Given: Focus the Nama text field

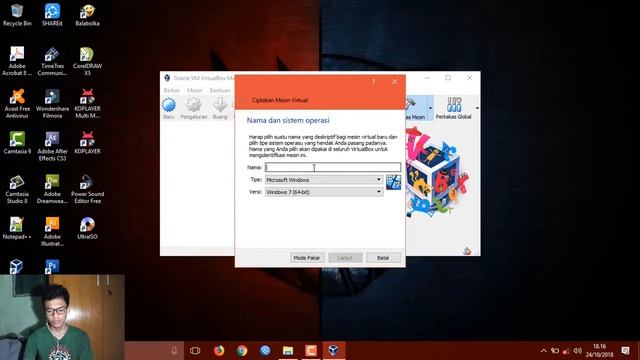Looking at the screenshot, I should (333, 167).
